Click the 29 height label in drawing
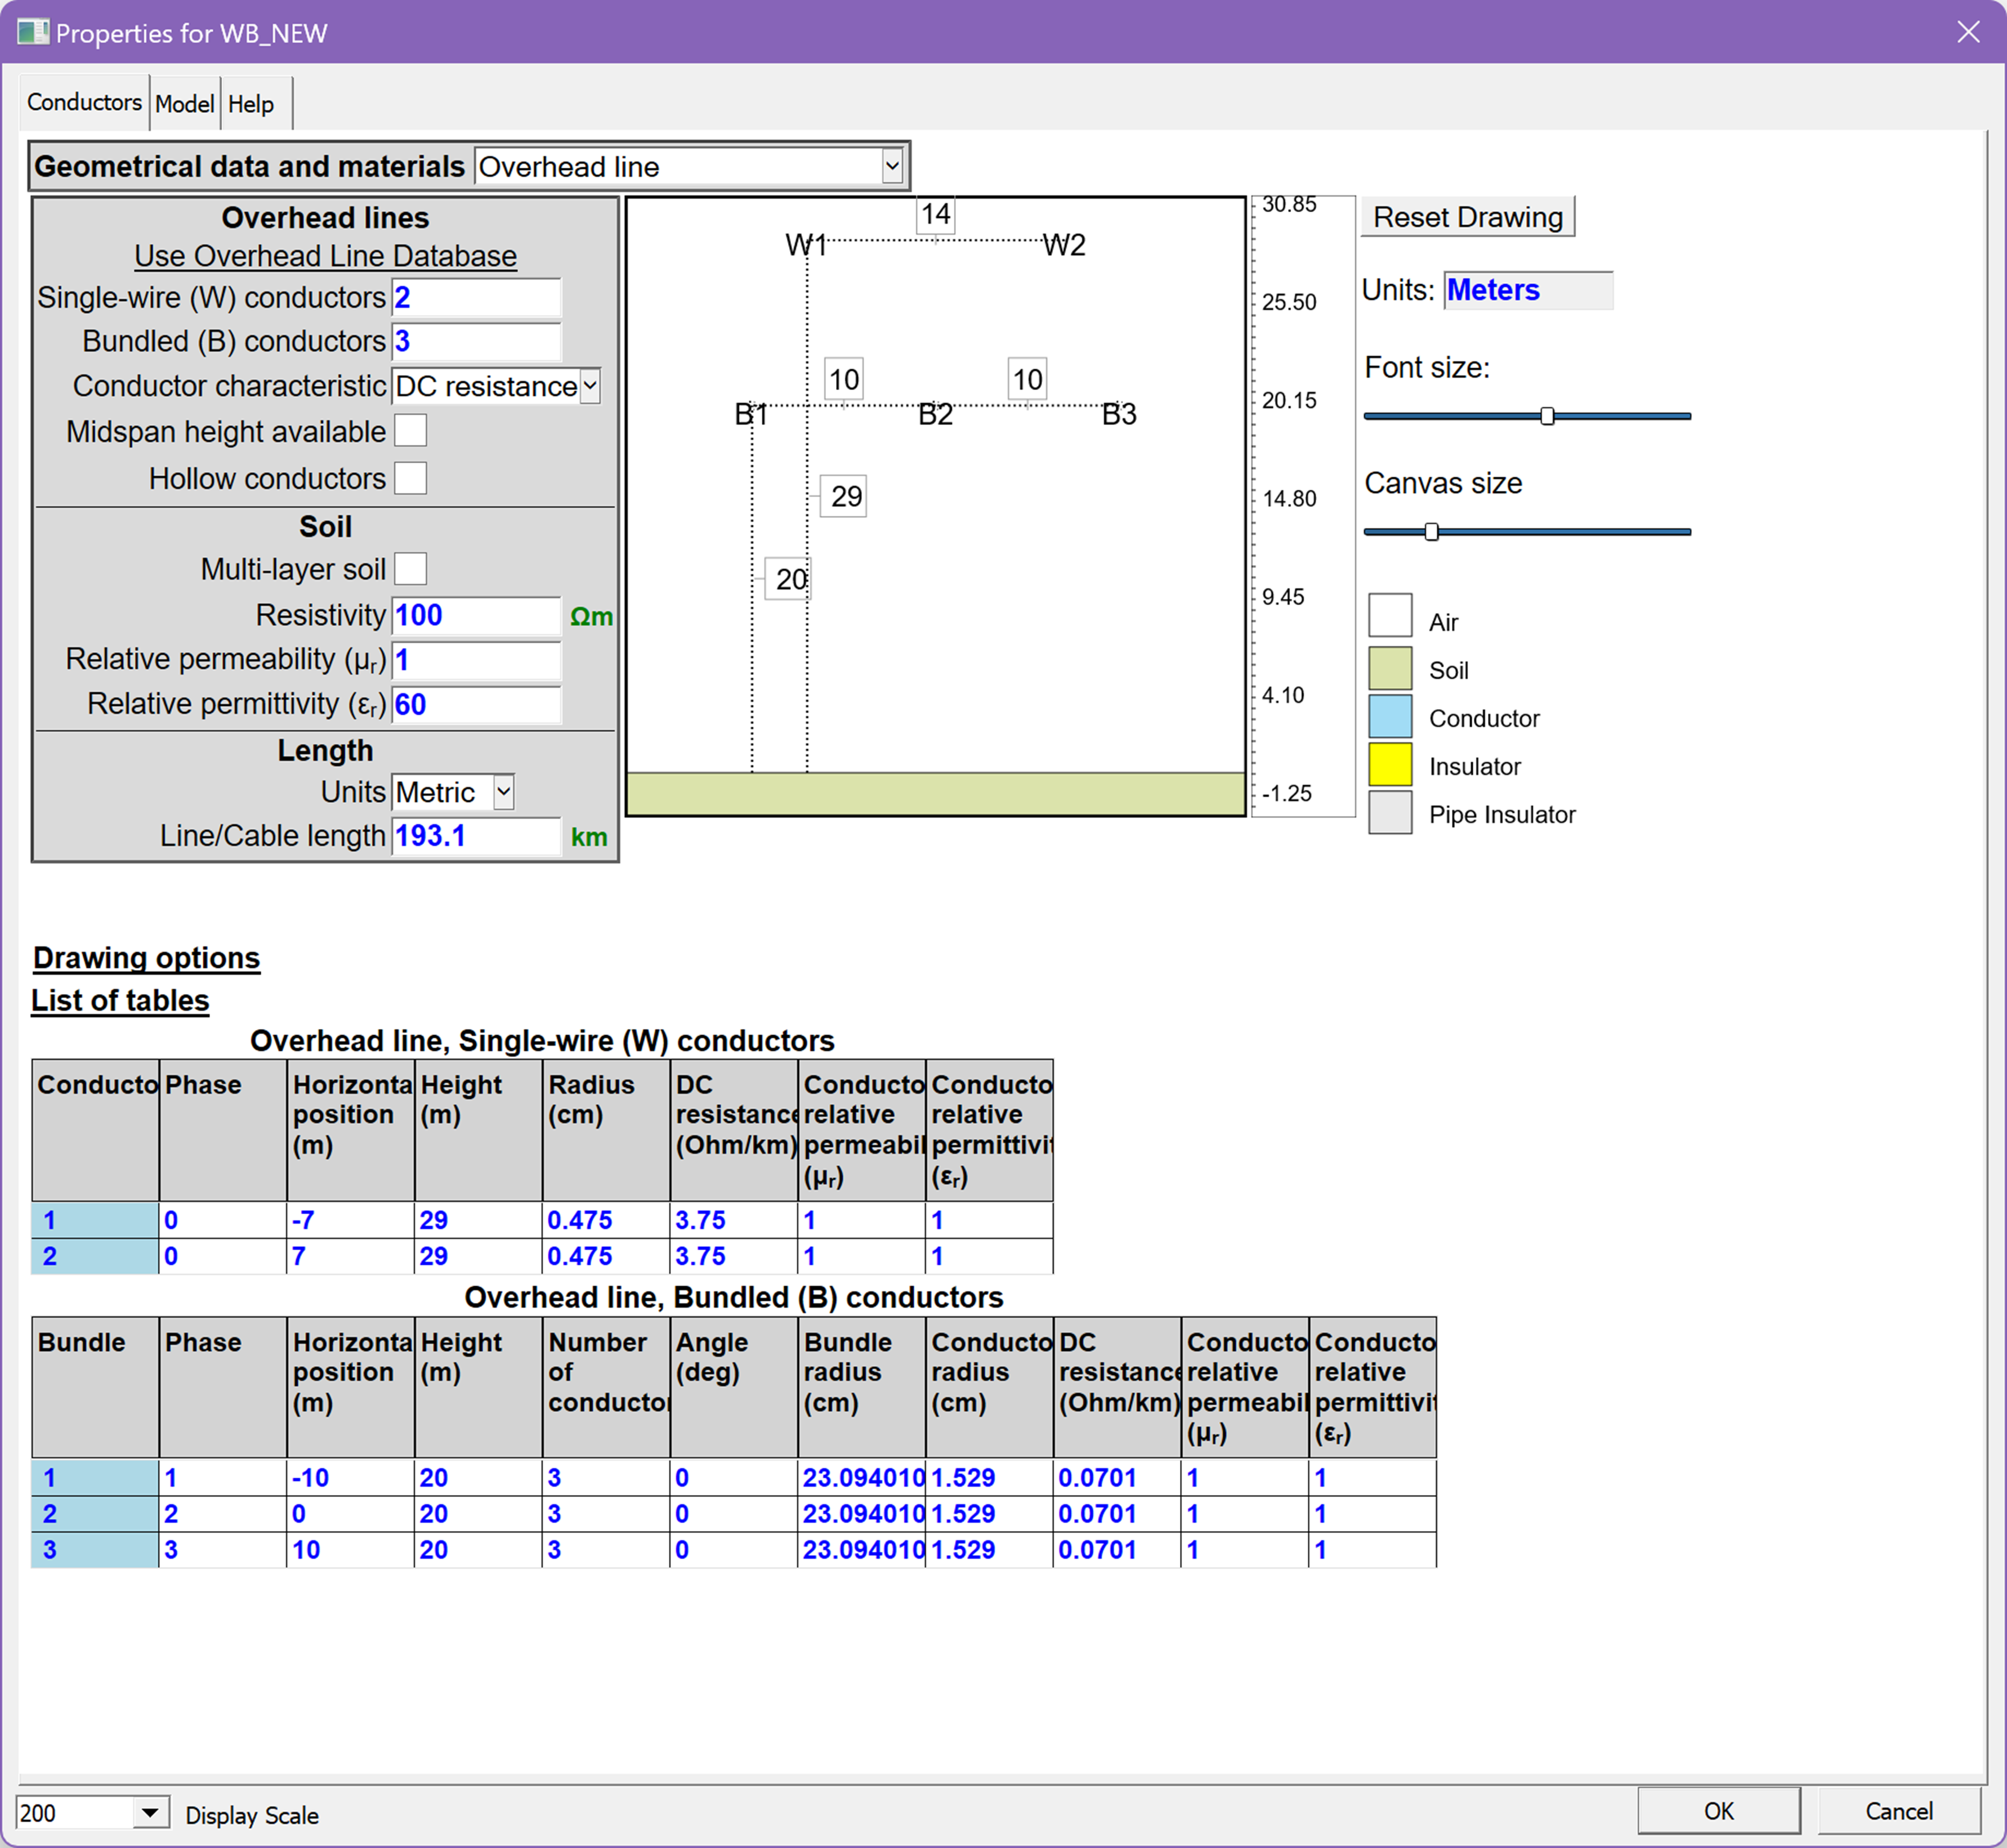This screenshot has width=2007, height=1848. [845, 496]
